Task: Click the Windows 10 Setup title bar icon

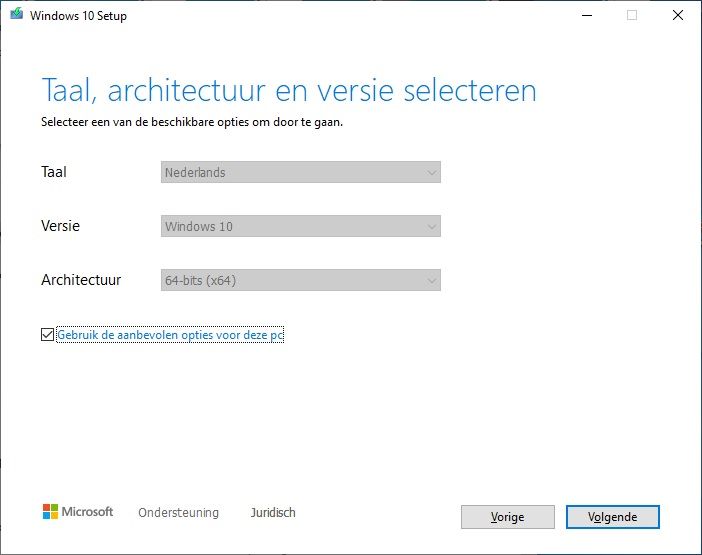Action: tap(17, 14)
